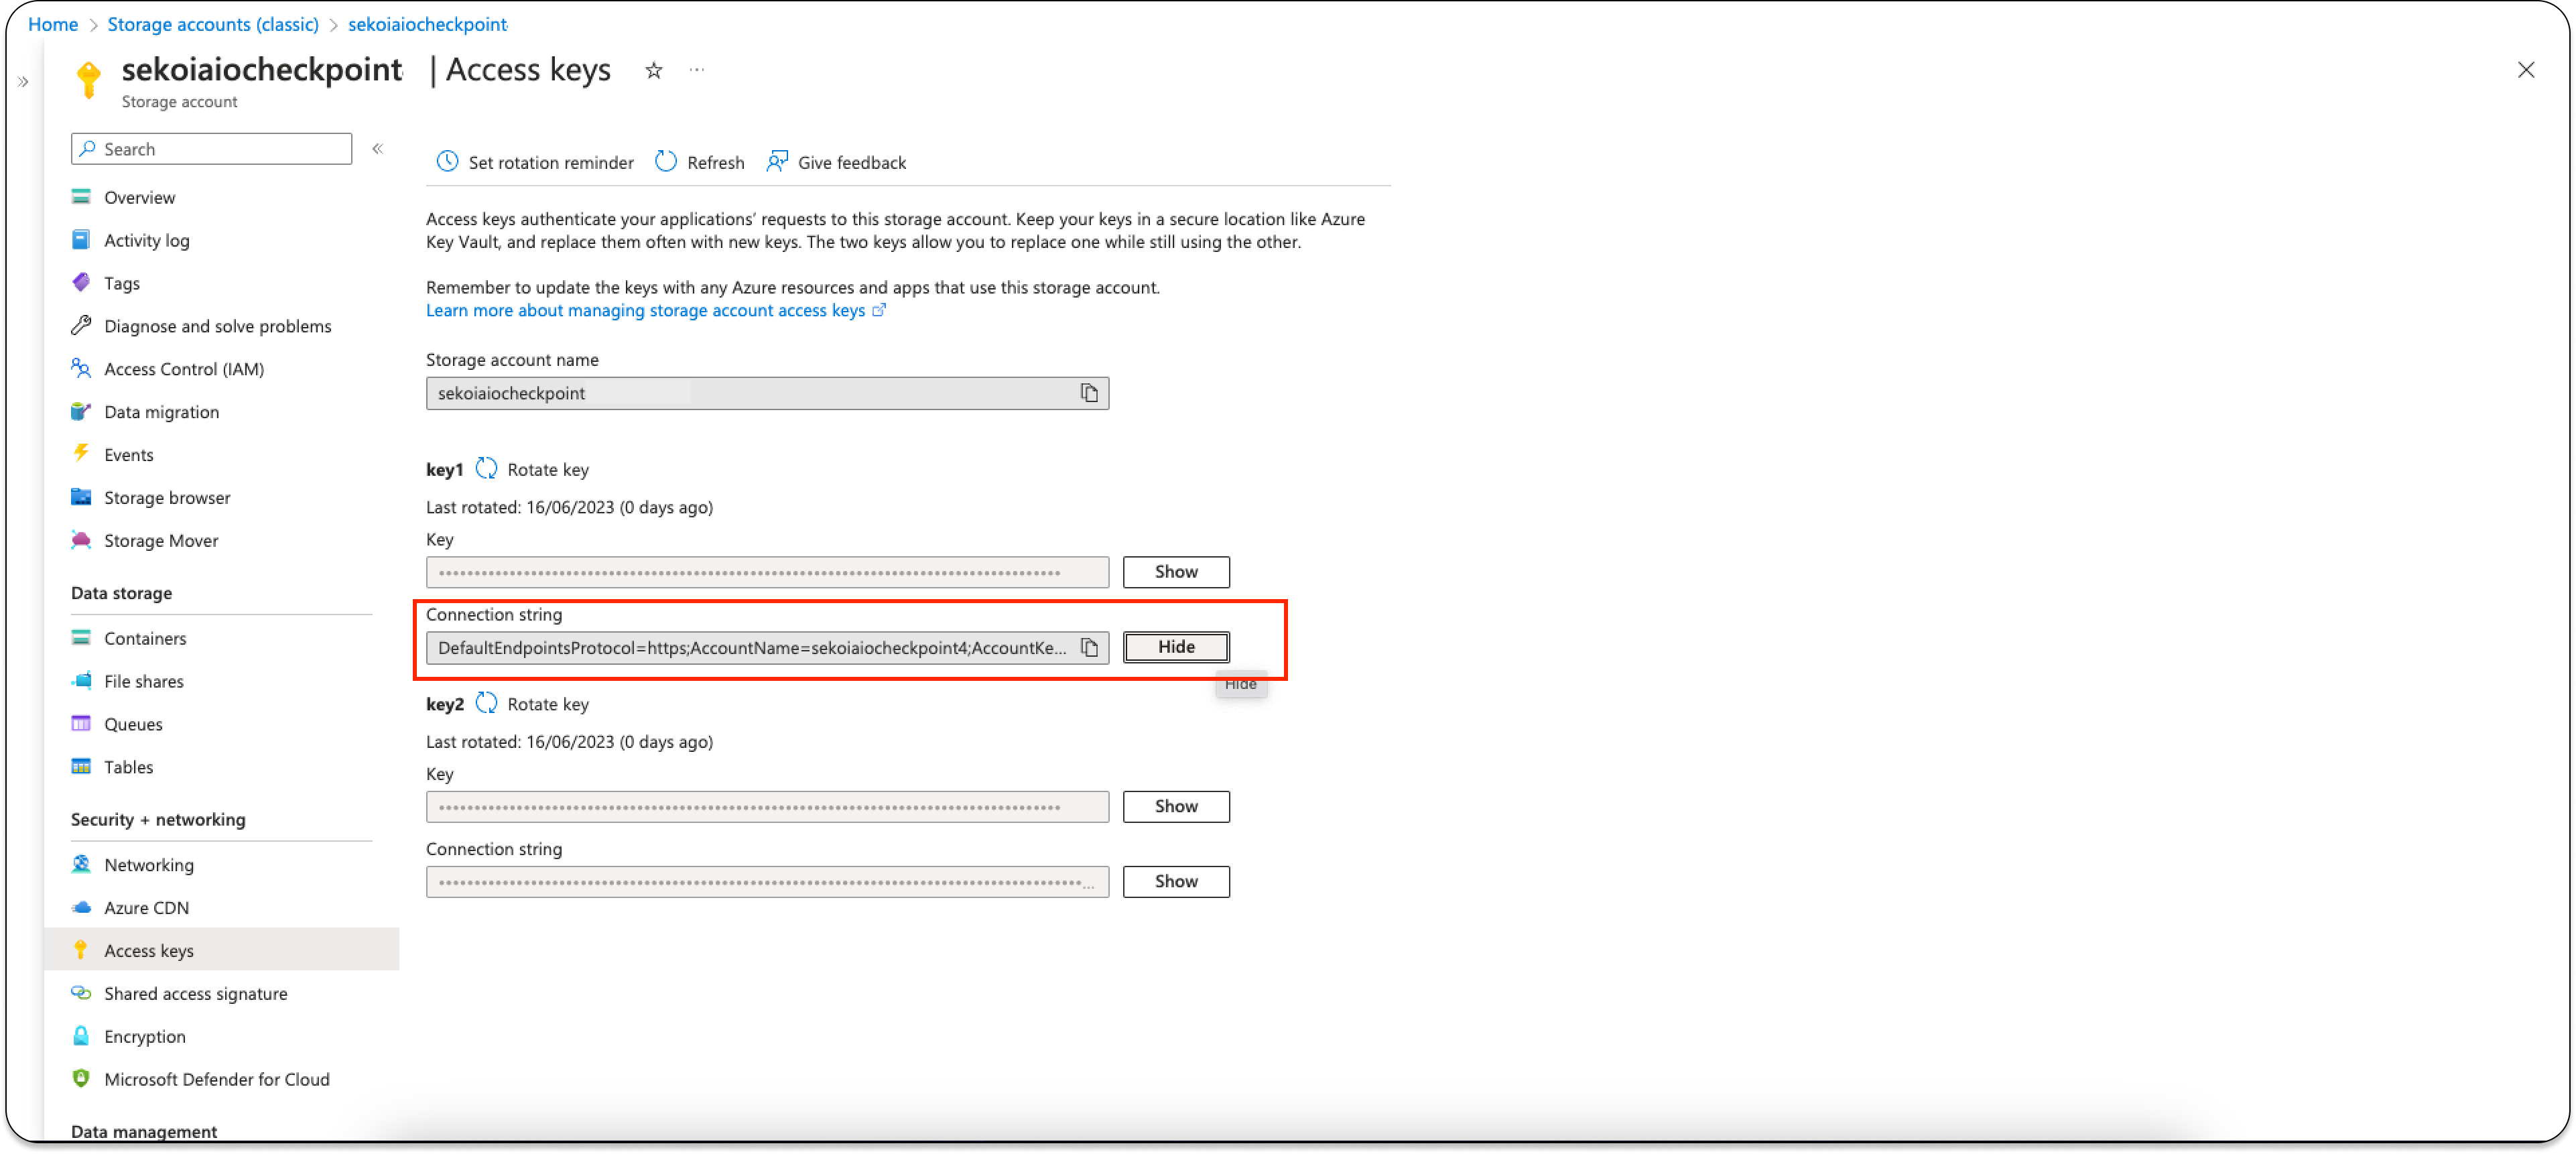The image size is (2576, 1154).
Task: Show the key2 connection string
Action: point(1176,881)
